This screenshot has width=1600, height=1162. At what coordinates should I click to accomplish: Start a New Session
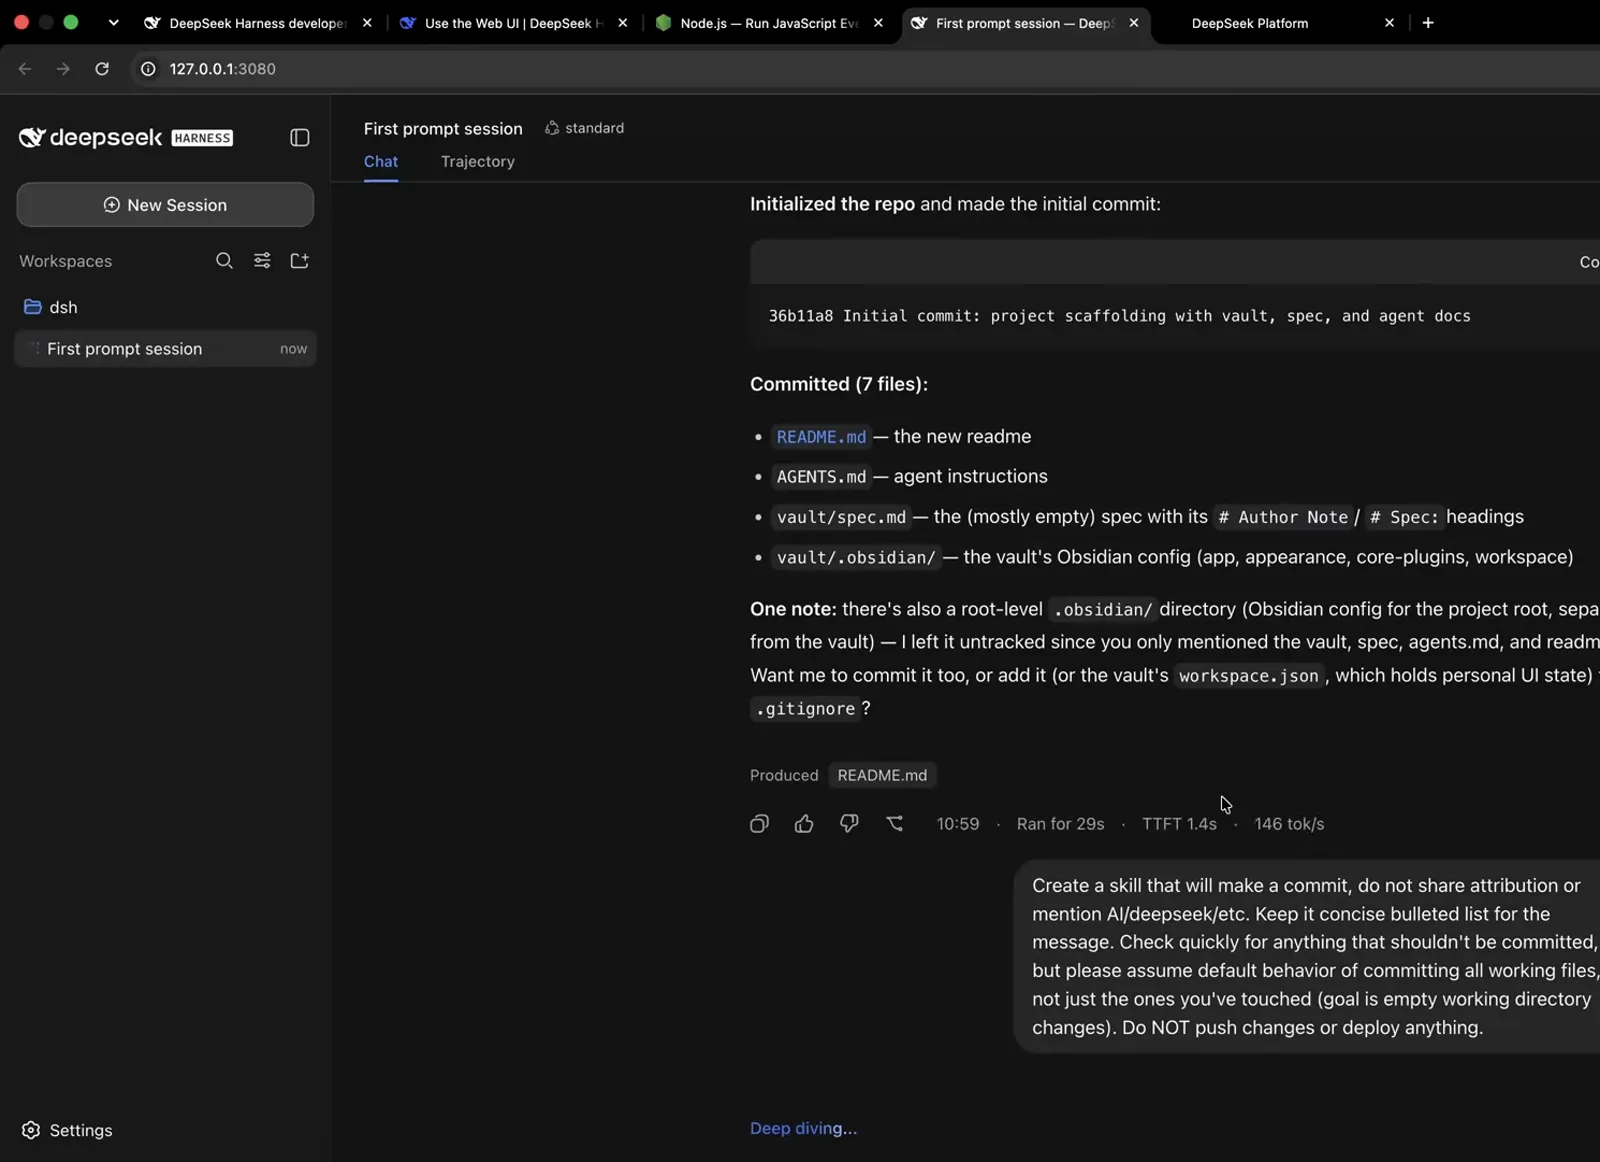pyautogui.click(x=165, y=205)
